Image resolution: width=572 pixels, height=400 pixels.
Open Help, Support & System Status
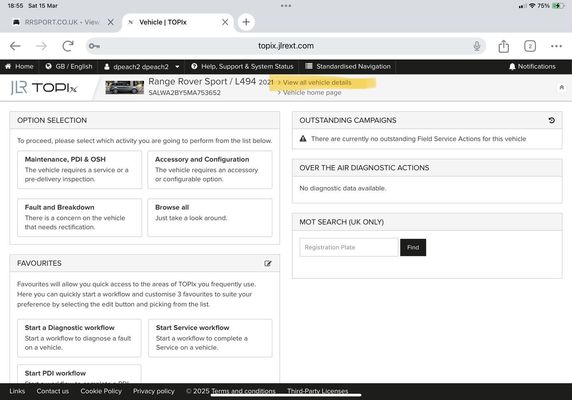[242, 66]
